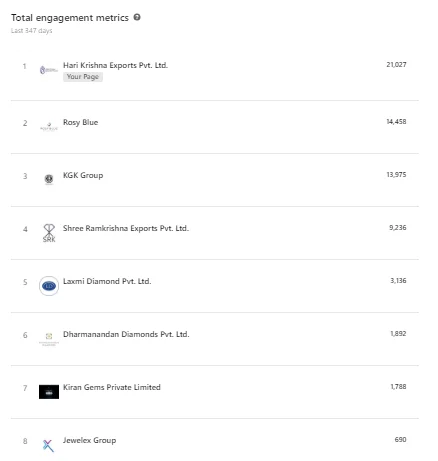The image size is (438, 461).
Task: Click Kiran Gems Private Limited name
Action: pyautogui.click(x=112, y=387)
